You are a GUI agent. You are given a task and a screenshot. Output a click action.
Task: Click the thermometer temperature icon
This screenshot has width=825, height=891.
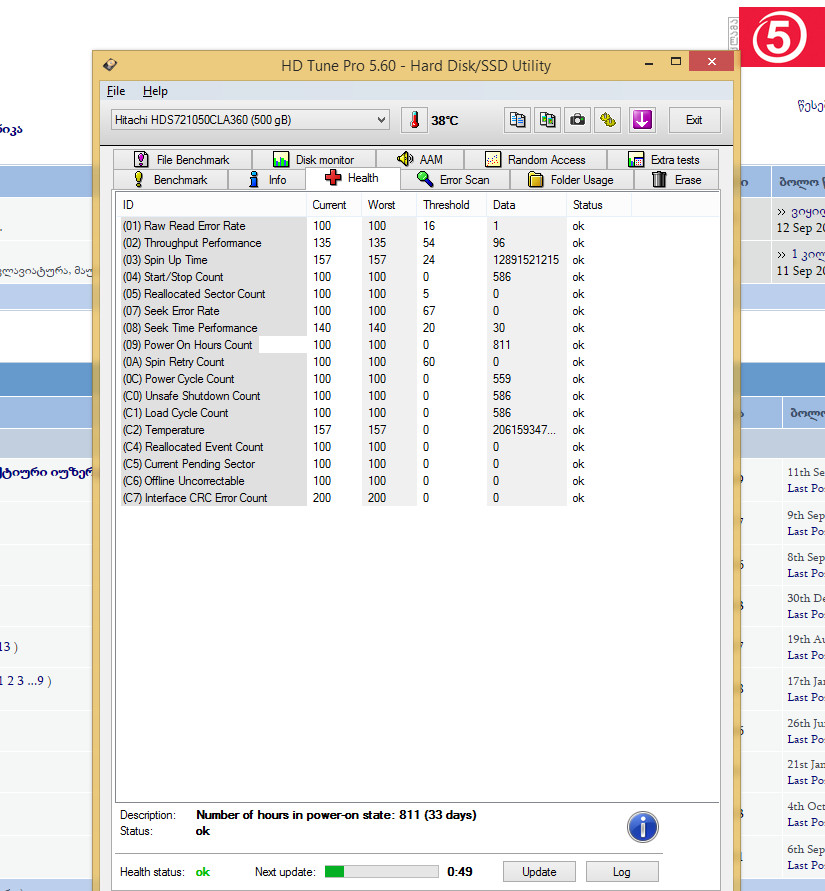pyautogui.click(x=413, y=120)
